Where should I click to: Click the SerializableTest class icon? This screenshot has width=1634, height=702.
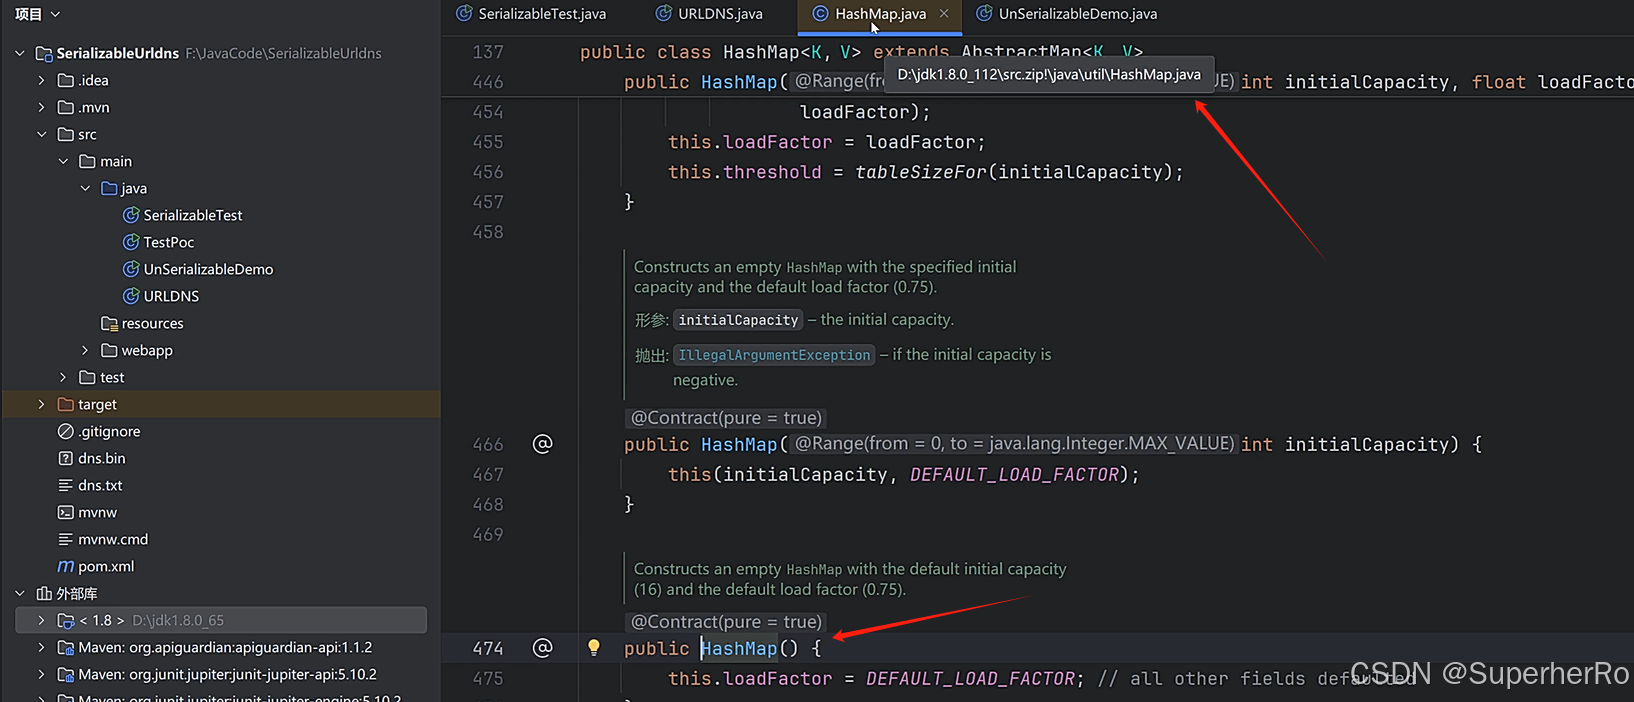pos(131,215)
